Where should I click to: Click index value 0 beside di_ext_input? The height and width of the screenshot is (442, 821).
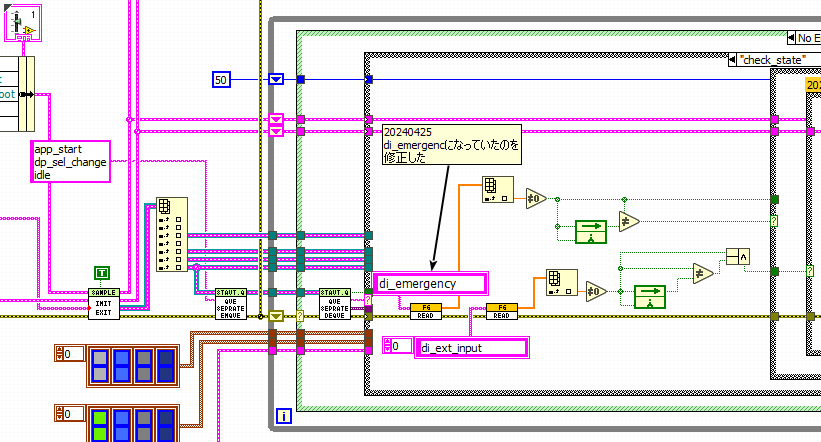pyautogui.click(x=402, y=346)
